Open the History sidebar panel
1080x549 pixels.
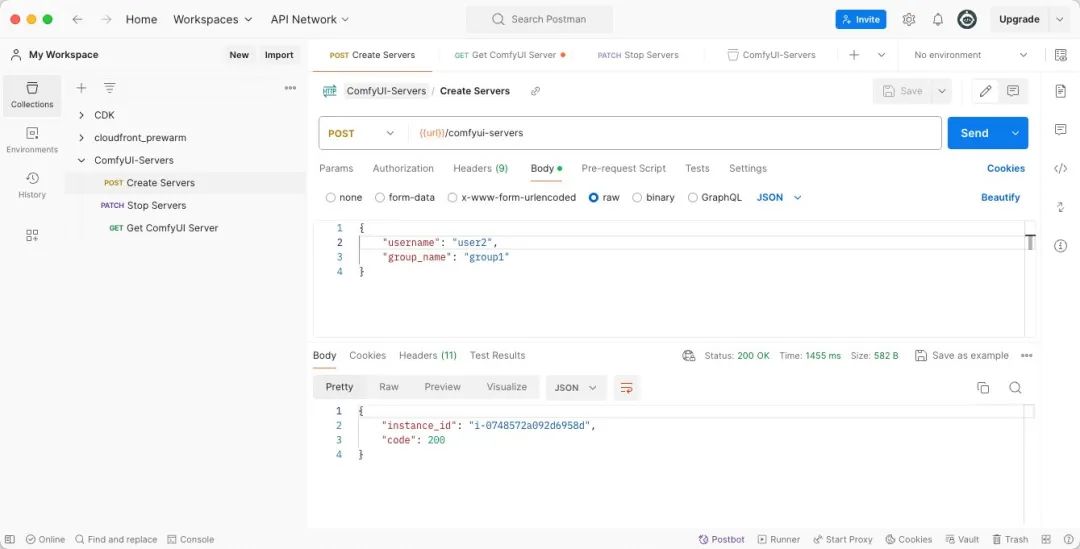coord(32,186)
